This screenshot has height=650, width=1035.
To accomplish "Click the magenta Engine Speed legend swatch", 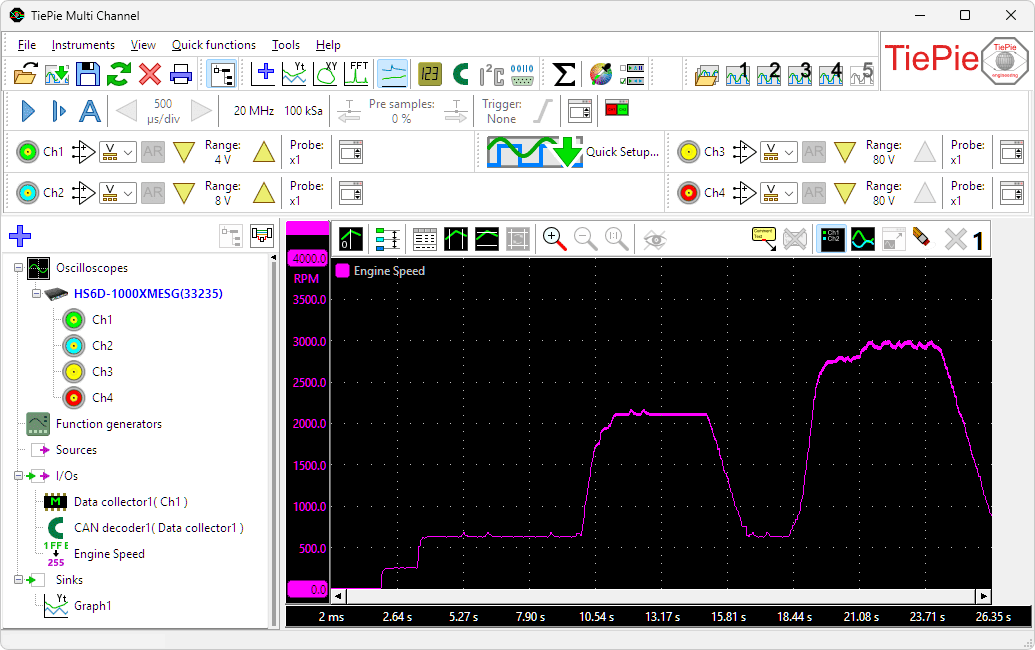I will 342,271.
